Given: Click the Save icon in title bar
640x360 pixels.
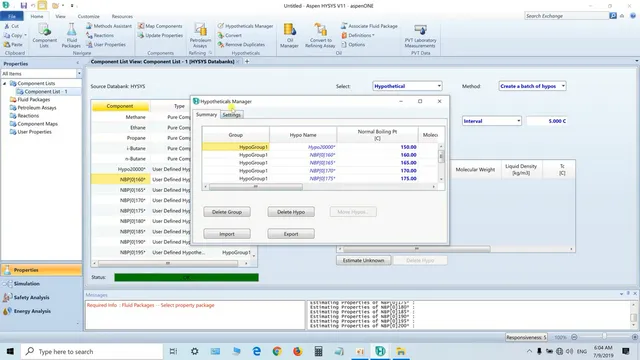Looking at the screenshot, I should (23, 6).
